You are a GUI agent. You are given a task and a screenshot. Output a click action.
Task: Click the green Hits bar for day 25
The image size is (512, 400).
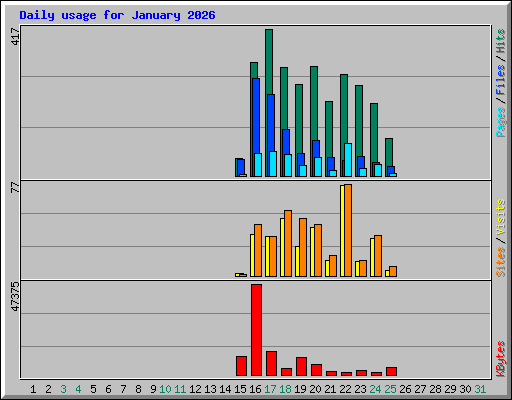[x=389, y=152]
